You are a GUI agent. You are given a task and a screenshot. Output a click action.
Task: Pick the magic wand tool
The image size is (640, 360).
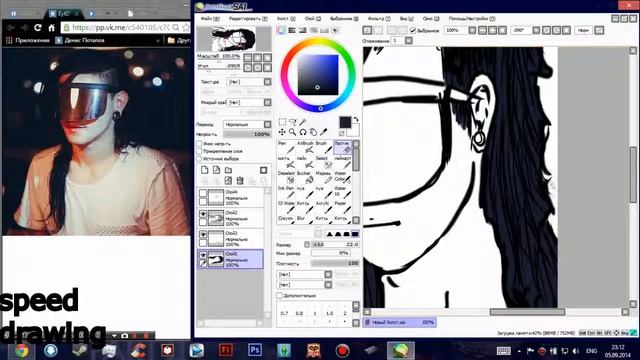302,122
